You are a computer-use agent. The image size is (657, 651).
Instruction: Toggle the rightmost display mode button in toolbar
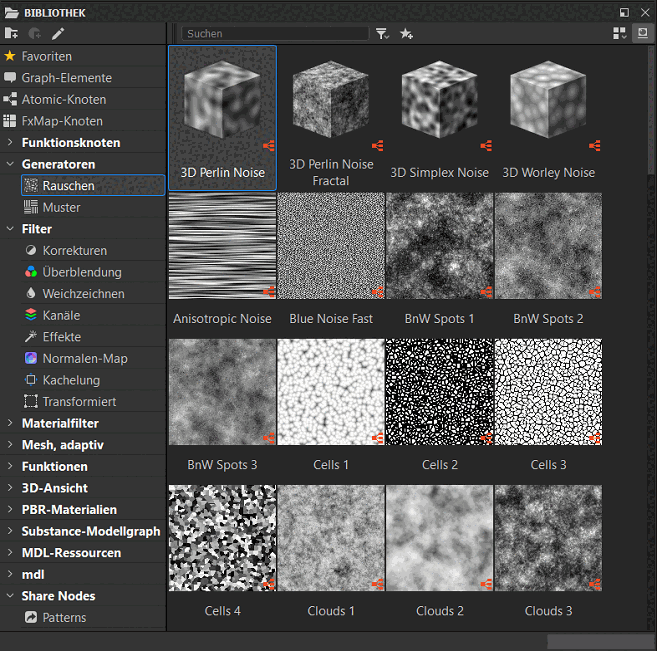point(643,33)
